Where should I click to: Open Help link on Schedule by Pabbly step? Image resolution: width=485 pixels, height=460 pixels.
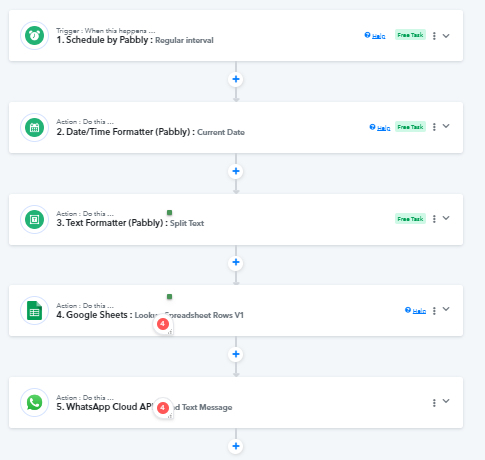(375, 36)
